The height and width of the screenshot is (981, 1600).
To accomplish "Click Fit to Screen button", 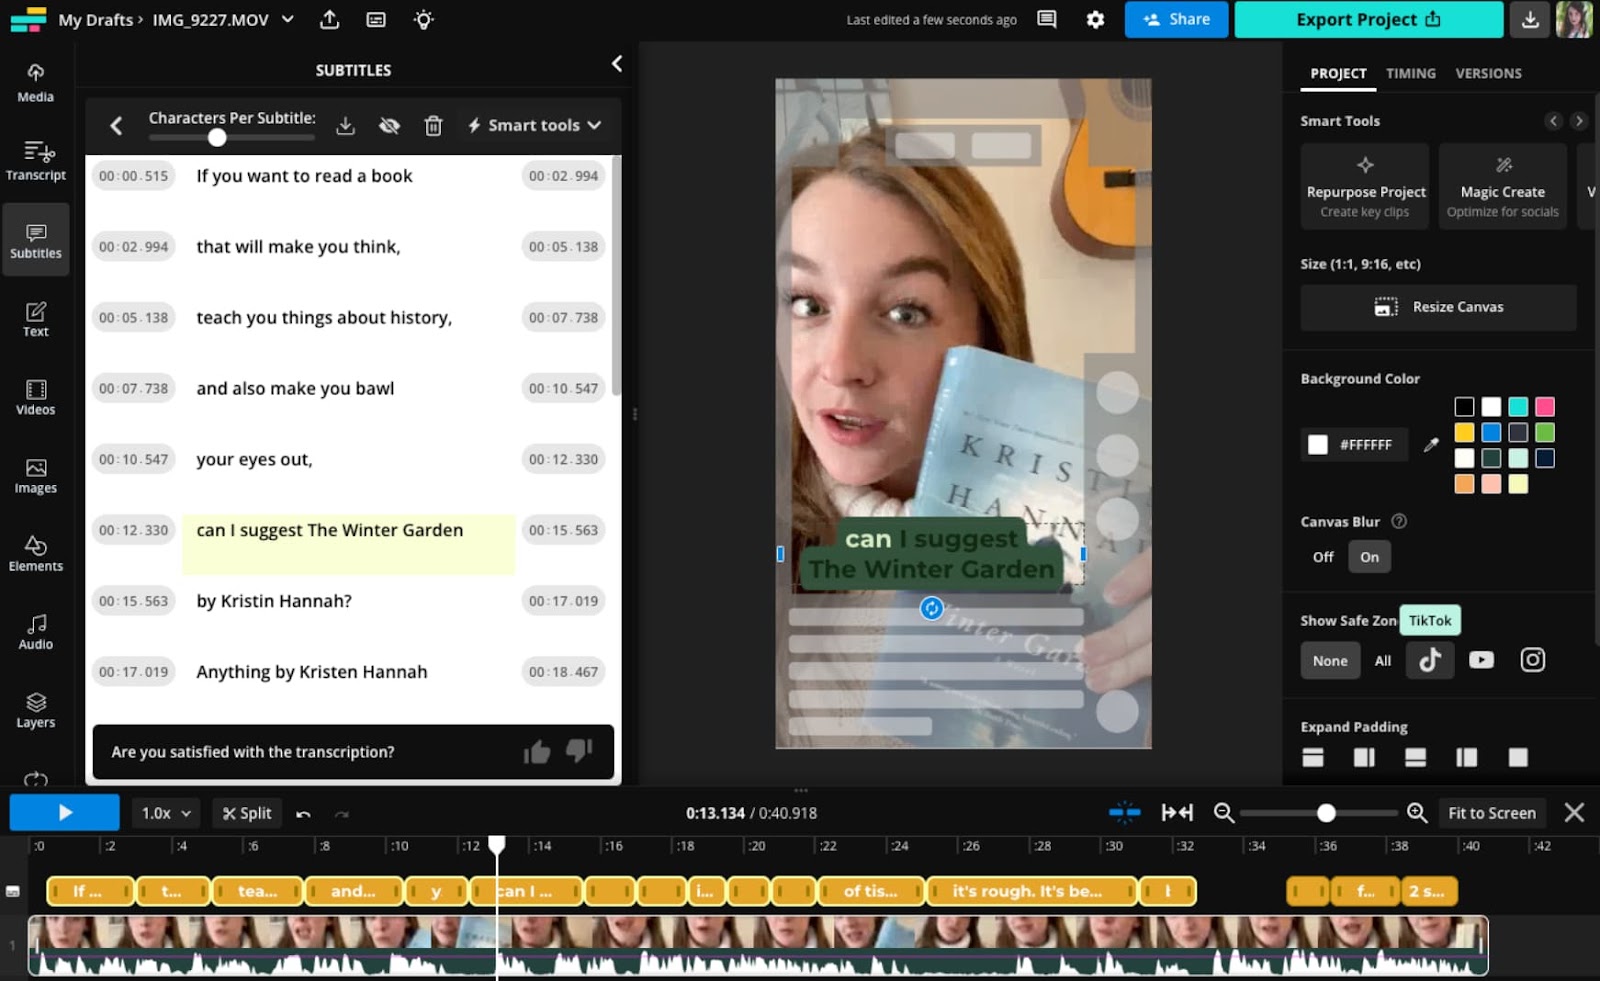I will coord(1492,813).
